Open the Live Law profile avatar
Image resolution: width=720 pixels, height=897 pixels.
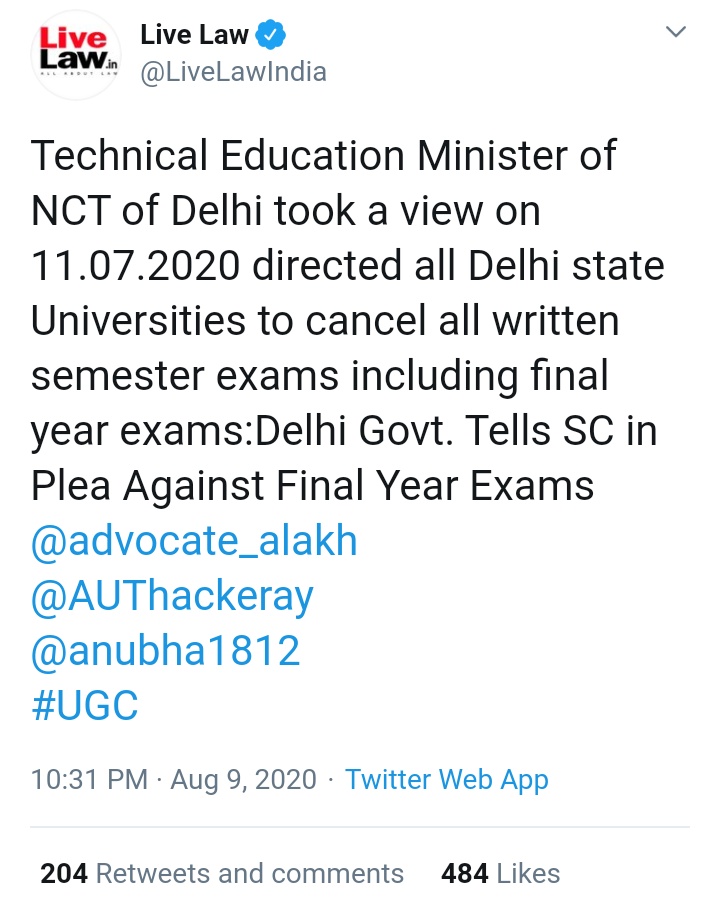[72, 53]
